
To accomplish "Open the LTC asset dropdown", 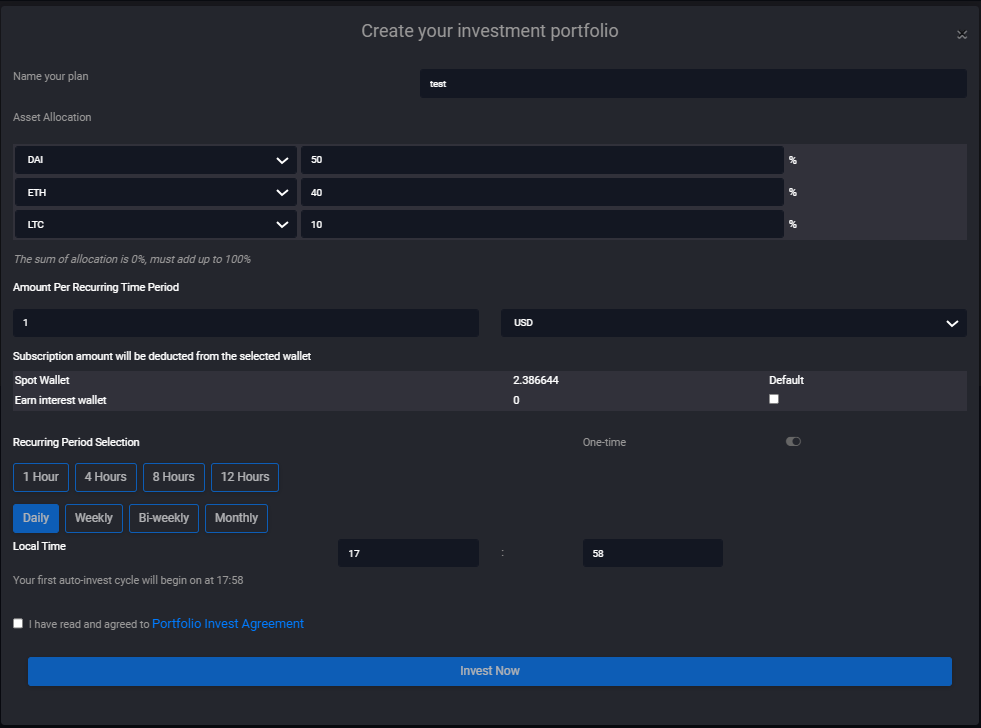I will (156, 224).
